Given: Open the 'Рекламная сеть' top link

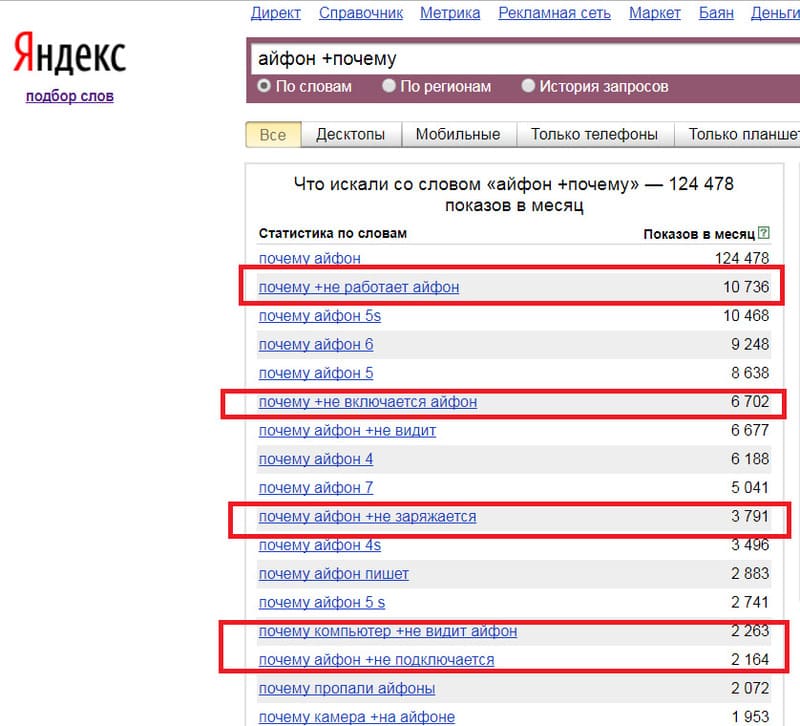Looking at the screenshot, I should click(x=554, y=13).
